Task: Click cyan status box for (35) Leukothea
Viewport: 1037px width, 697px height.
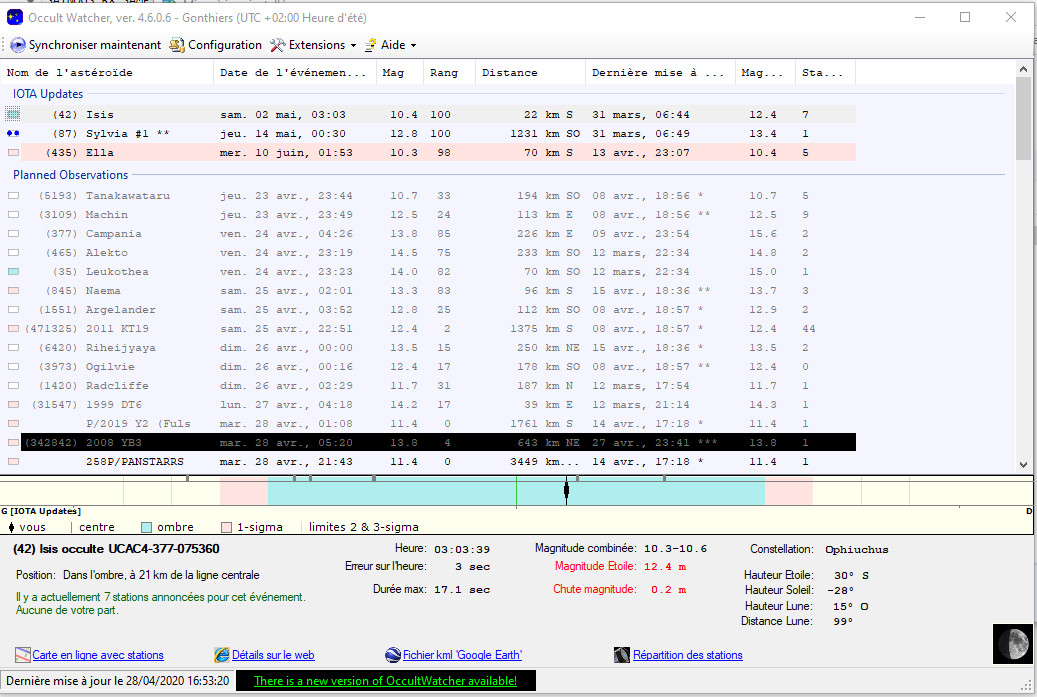Action: [x=13, y=272]
